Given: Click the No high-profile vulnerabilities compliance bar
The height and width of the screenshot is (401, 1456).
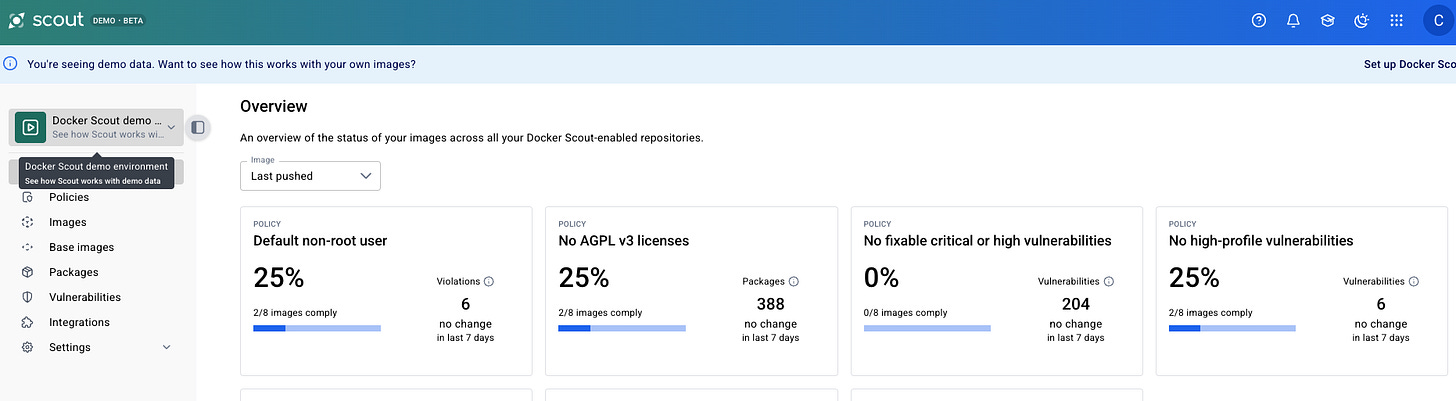Looking at the screenshot, I should (1232, 328).
